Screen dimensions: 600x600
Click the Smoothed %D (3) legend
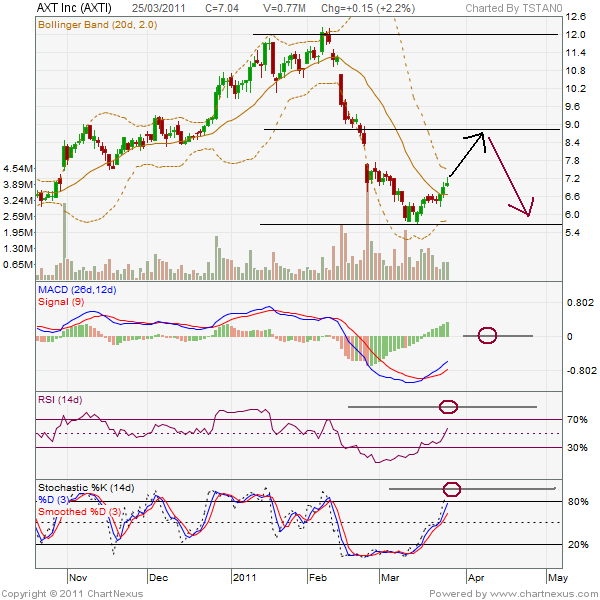click(79, 512)
